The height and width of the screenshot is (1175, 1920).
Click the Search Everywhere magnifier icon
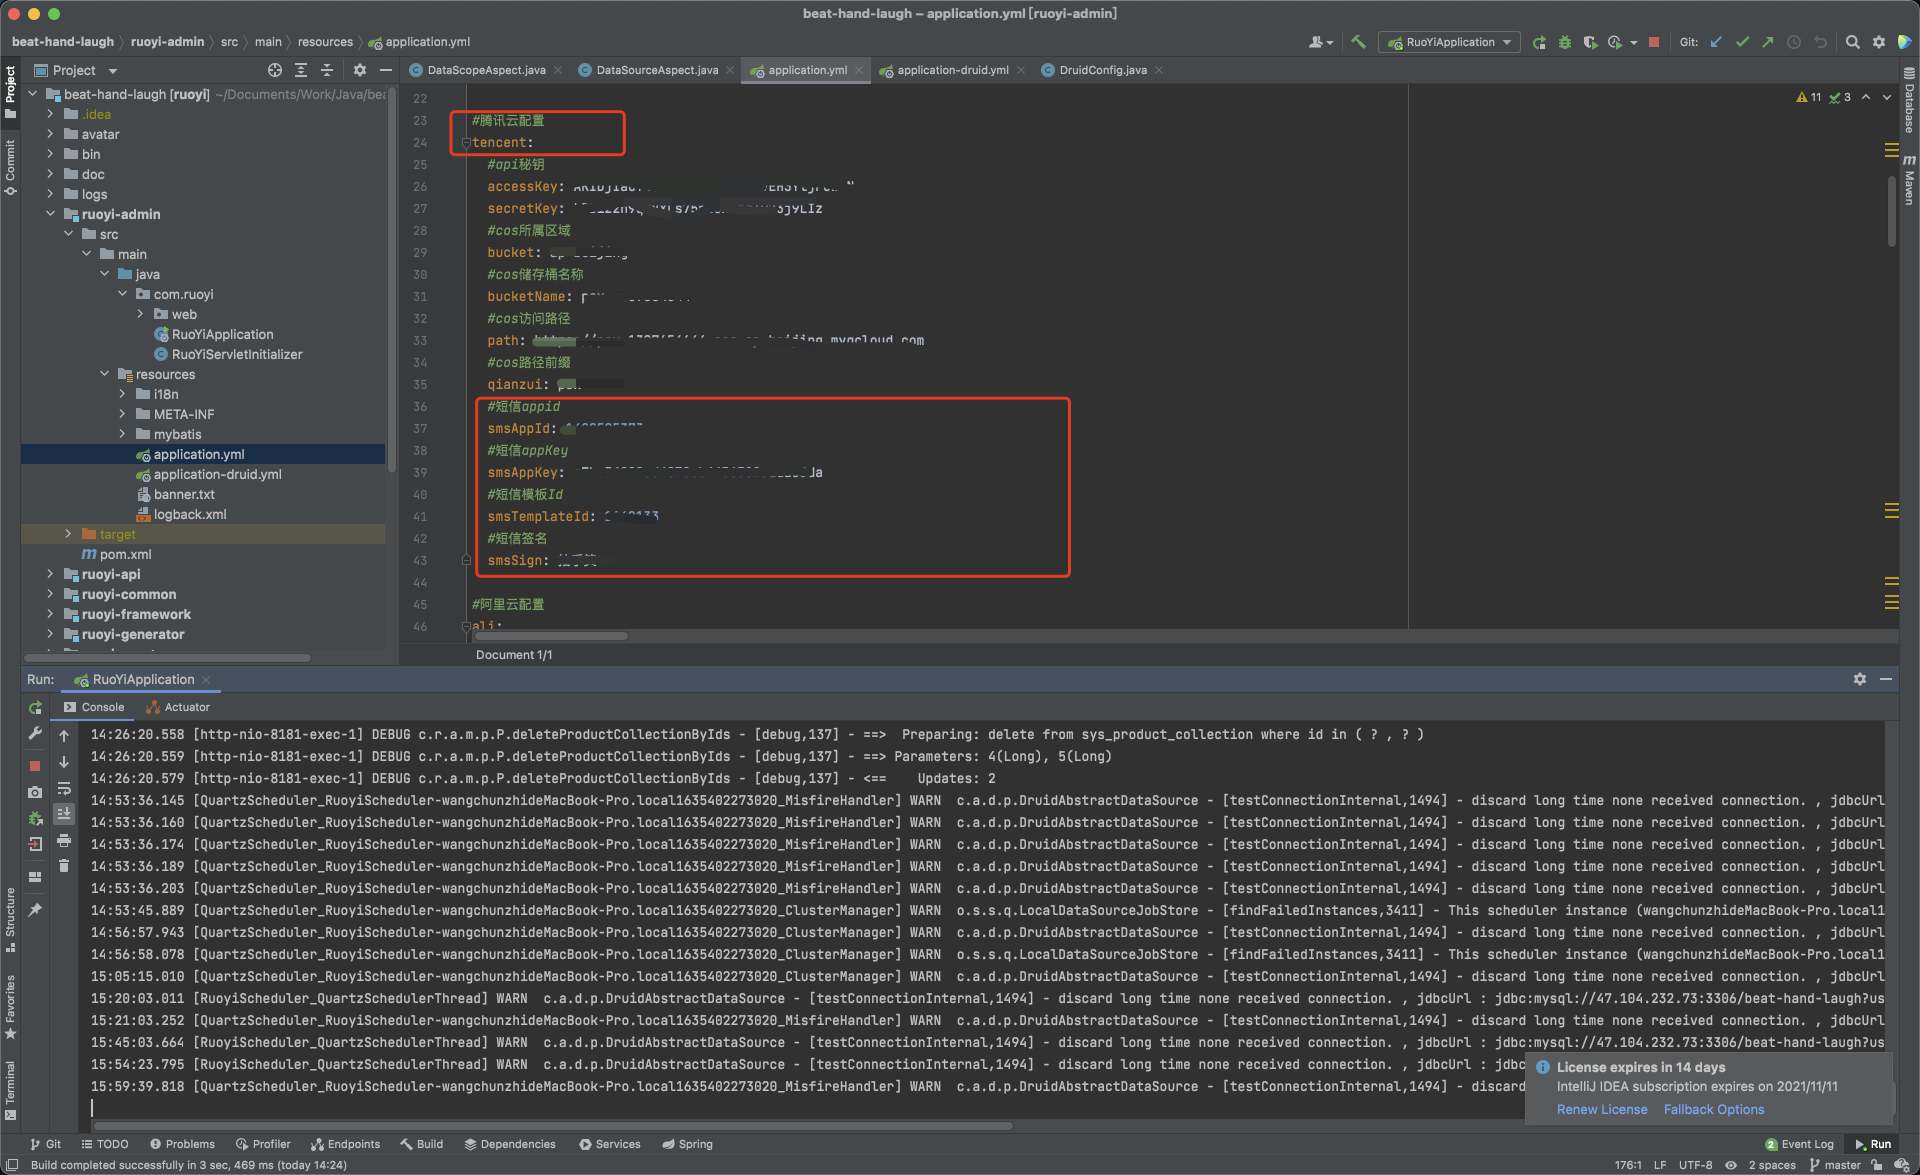(x=1852, y=42)
